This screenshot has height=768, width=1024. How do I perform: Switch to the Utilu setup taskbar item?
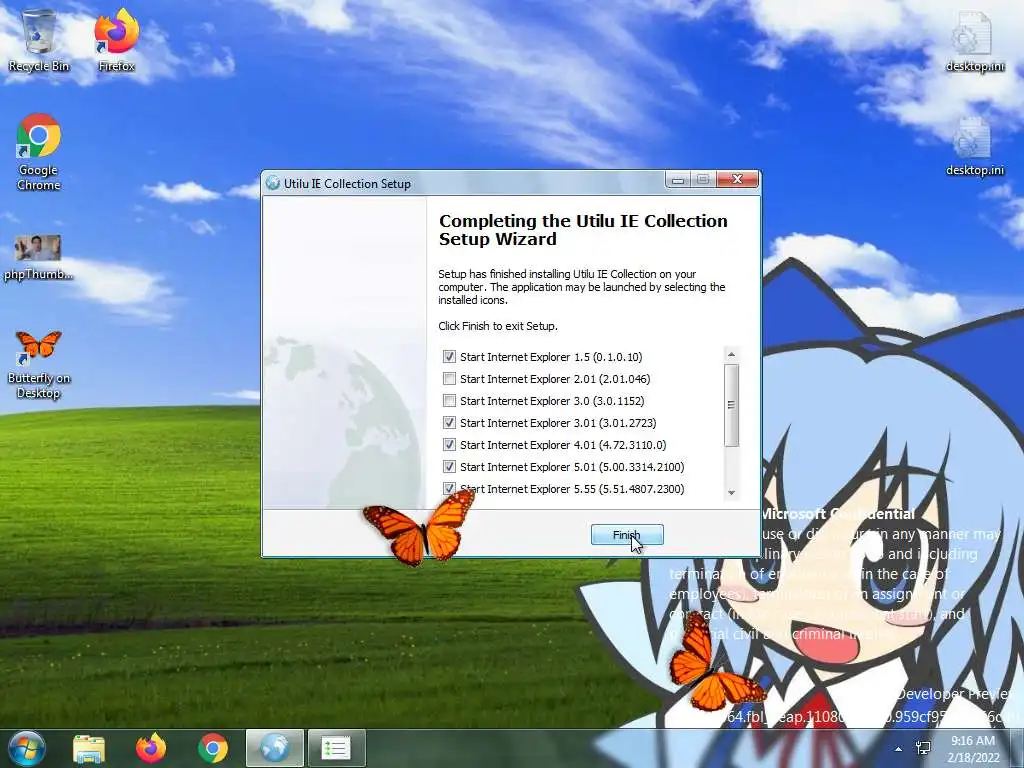[275, 748]
